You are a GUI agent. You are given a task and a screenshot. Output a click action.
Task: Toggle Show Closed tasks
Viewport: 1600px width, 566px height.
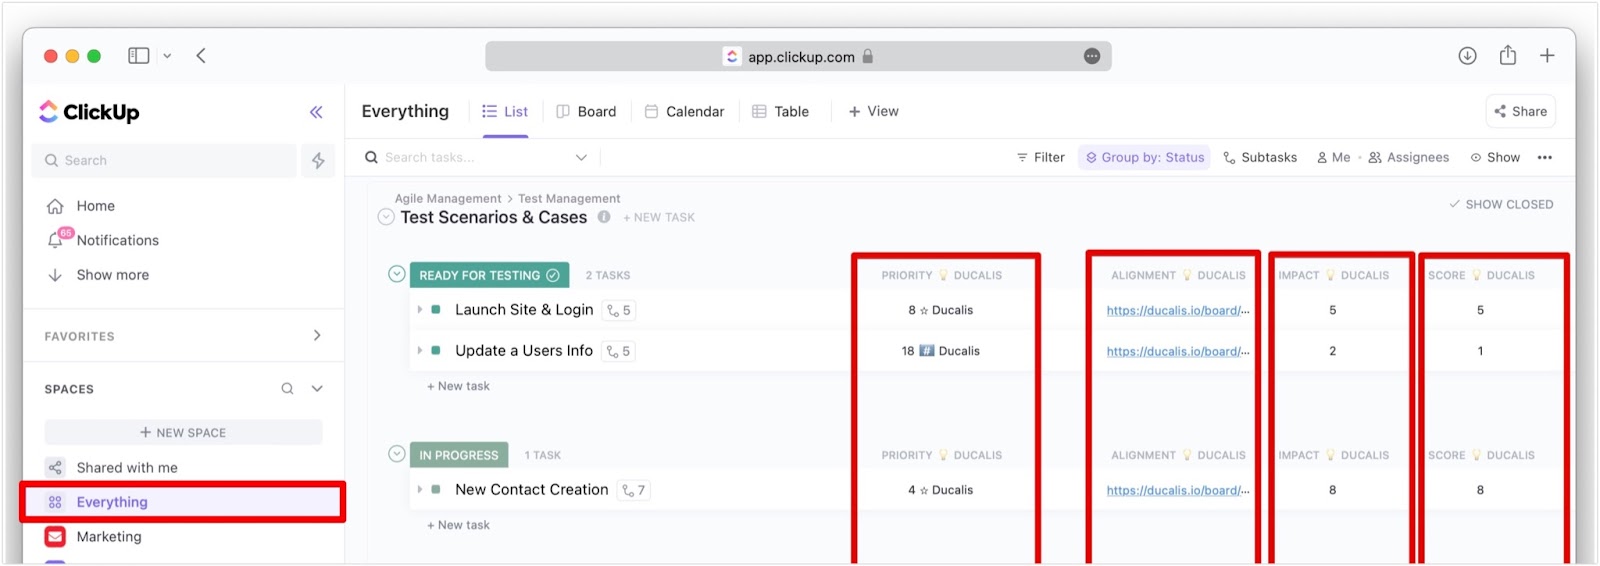(x=1501, y=205)
